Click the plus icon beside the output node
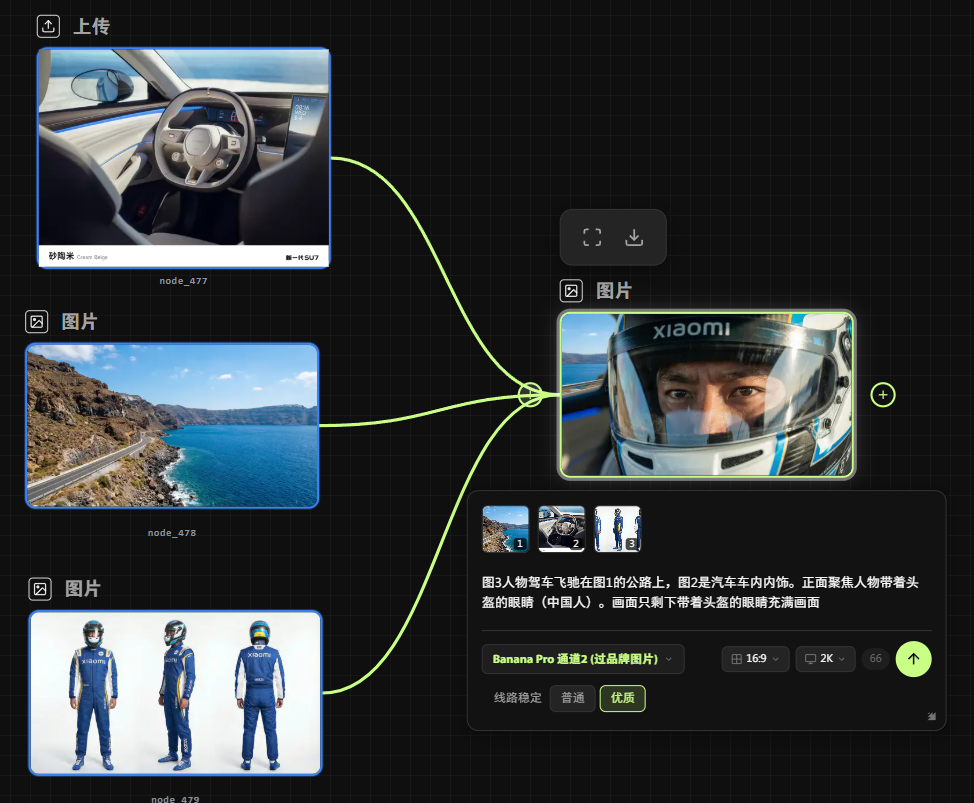Viewport: 974px width, 803px height. [882, 395]
